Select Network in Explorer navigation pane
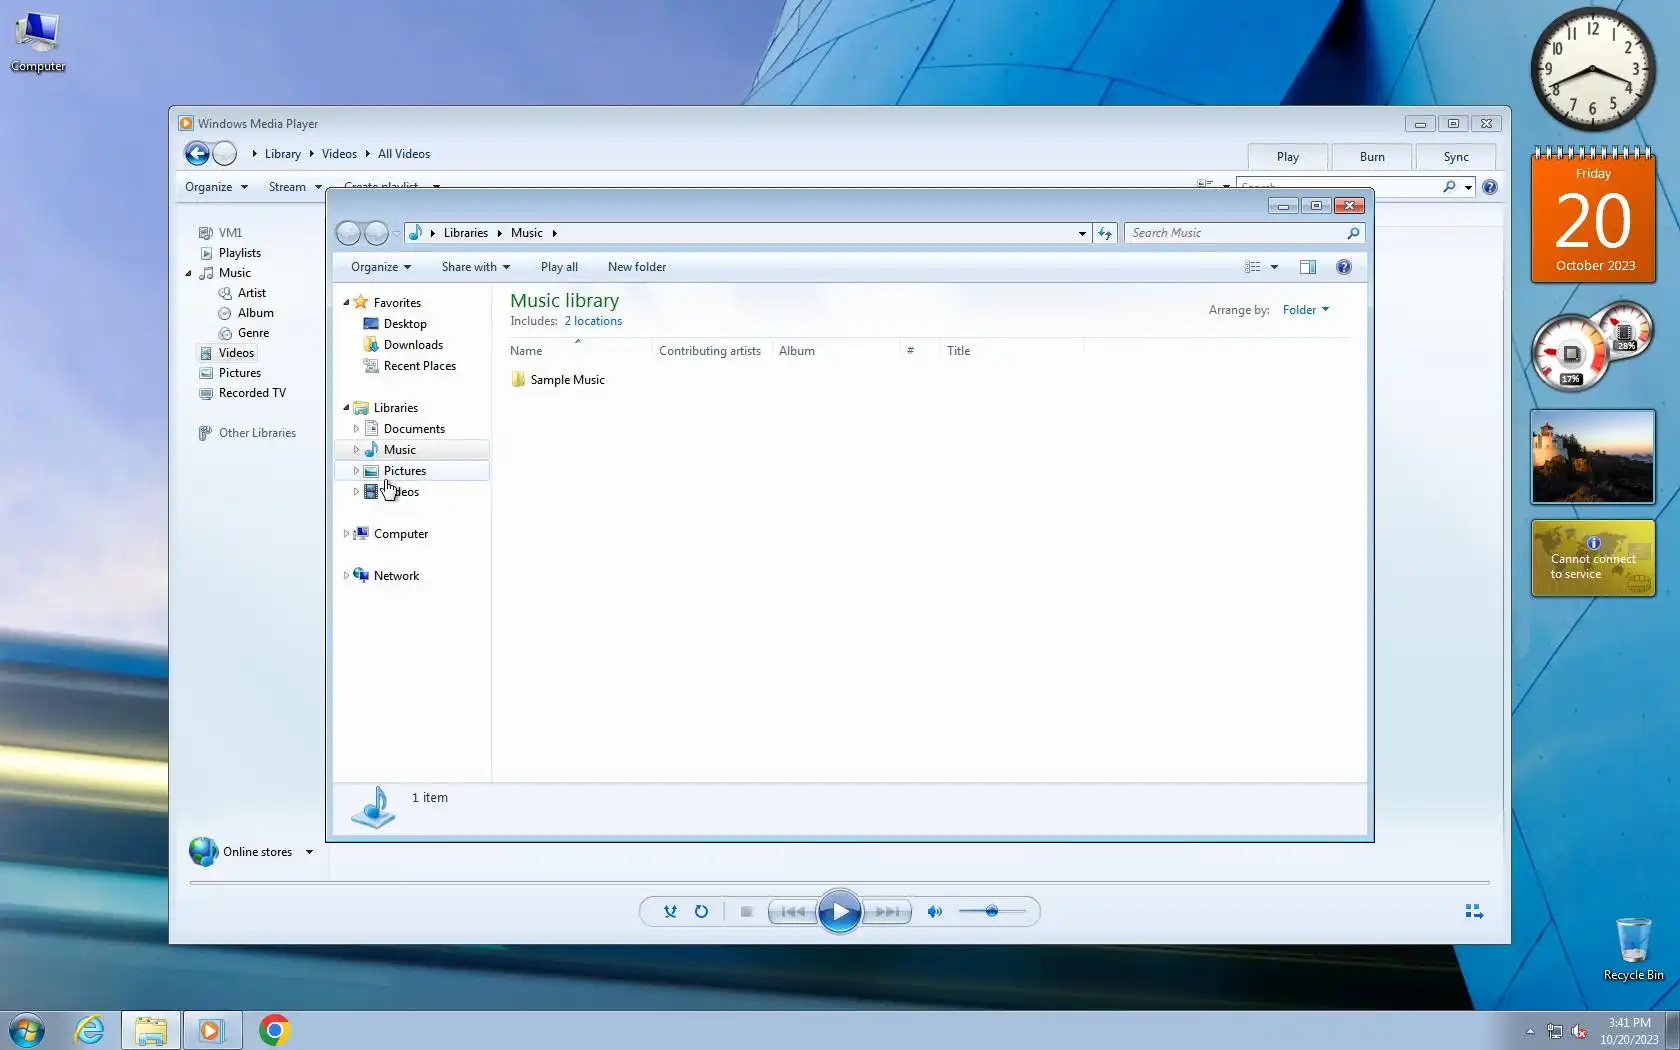 coord(396,576)
